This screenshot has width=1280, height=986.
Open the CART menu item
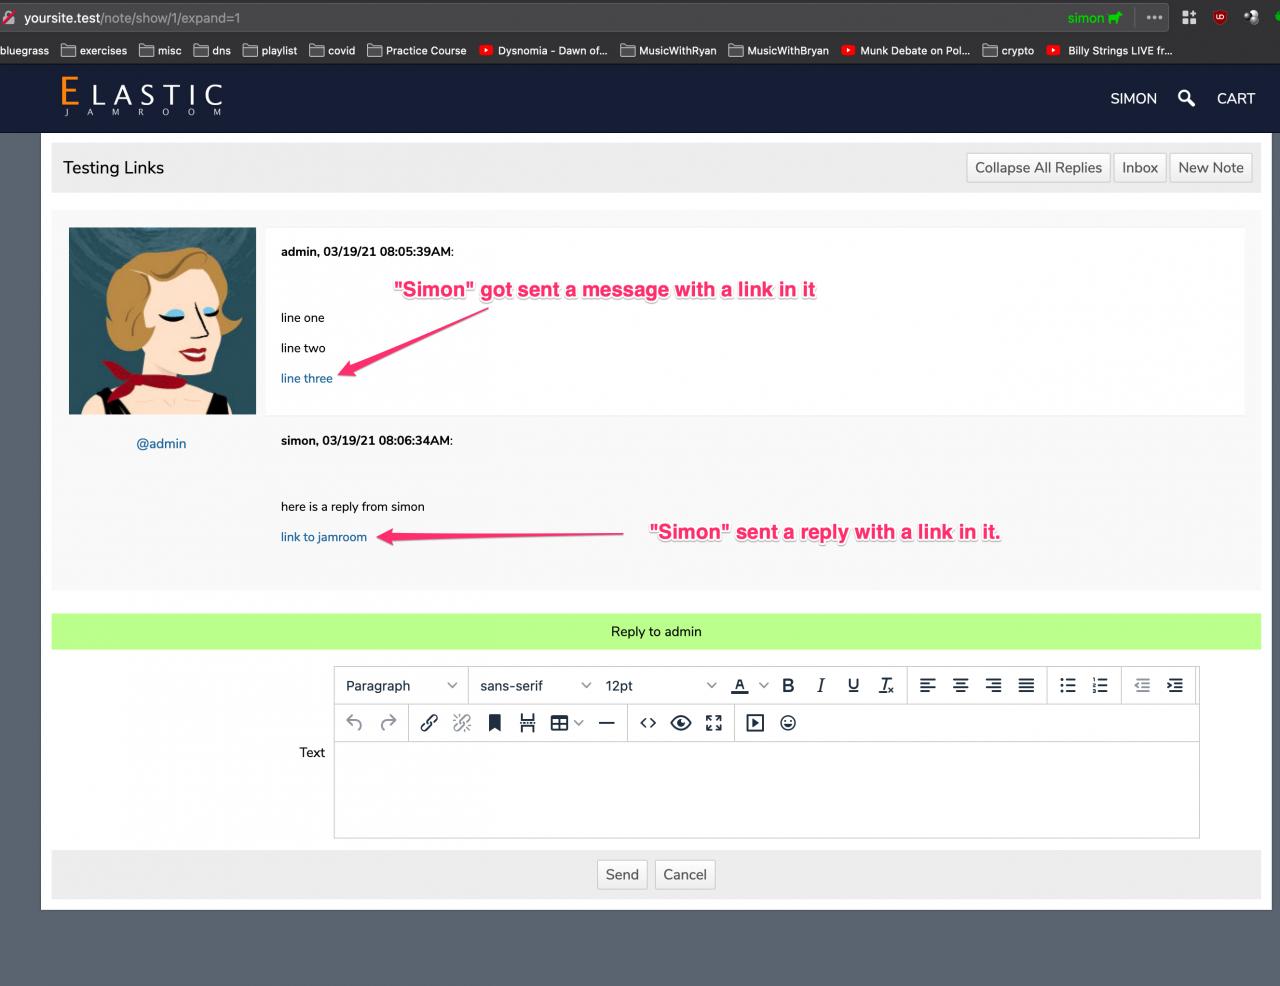[1236, 98]
